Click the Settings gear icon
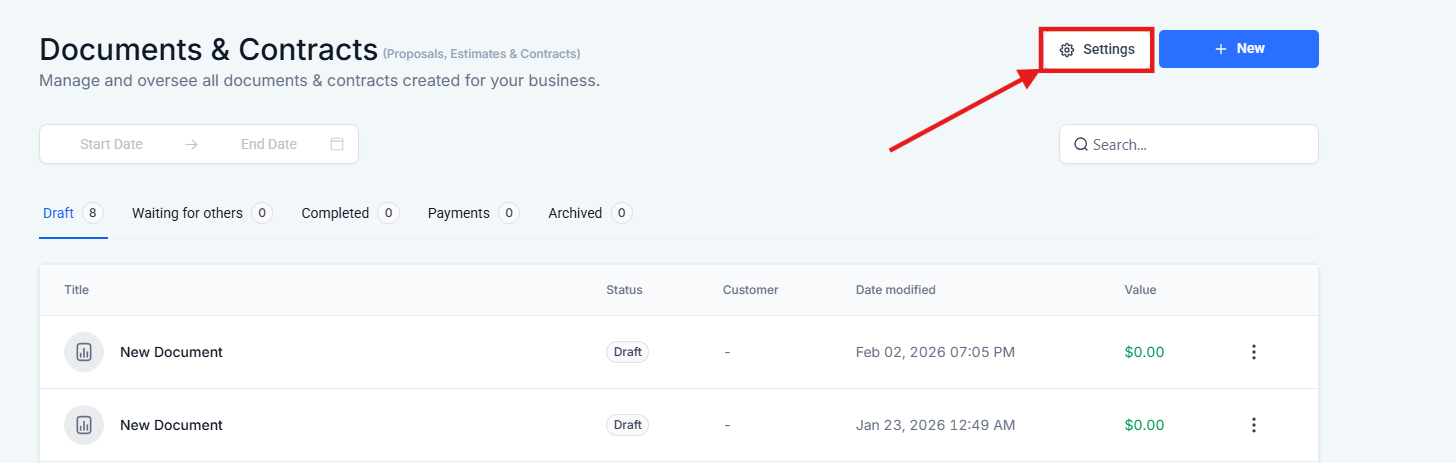The image size is (1456, 463). (1067, 50)
